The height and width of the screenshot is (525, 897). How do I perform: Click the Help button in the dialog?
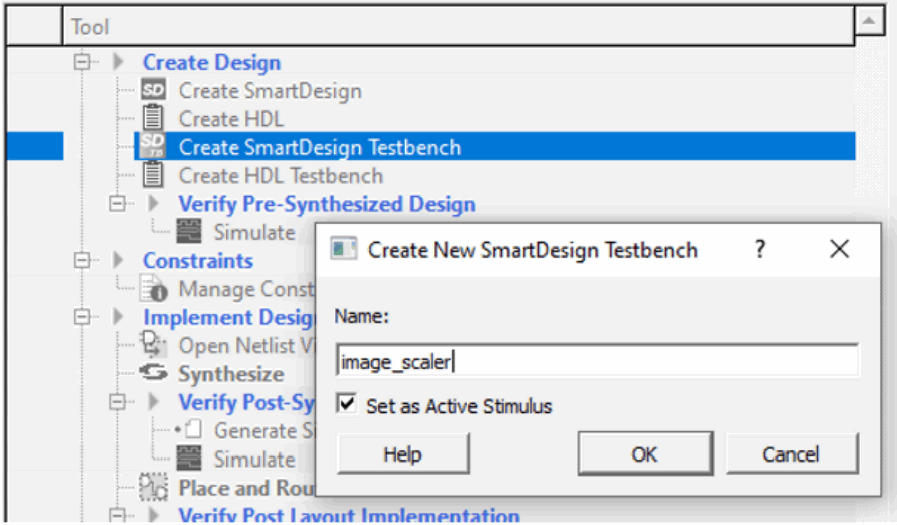pos(403,454)
